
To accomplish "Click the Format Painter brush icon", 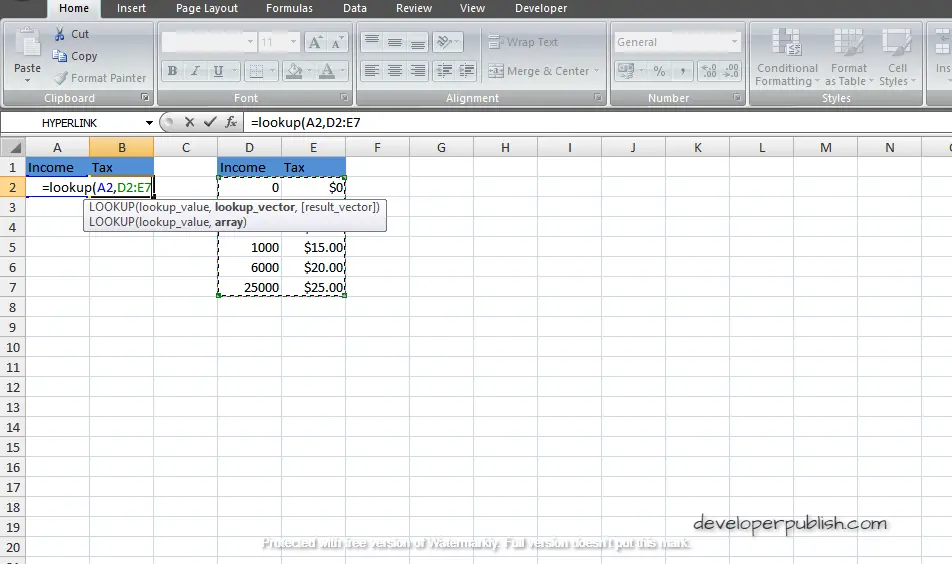I will click(x=60, y=78).
